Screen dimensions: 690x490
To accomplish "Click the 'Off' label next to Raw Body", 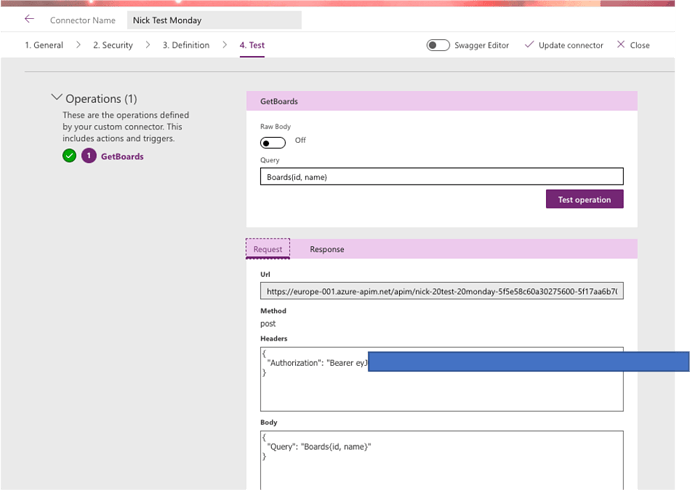I will (x=300, y=140).
